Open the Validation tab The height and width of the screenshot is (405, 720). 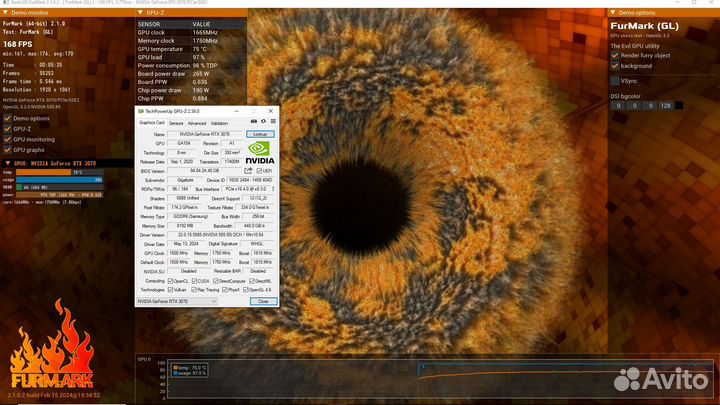point(219,124)
